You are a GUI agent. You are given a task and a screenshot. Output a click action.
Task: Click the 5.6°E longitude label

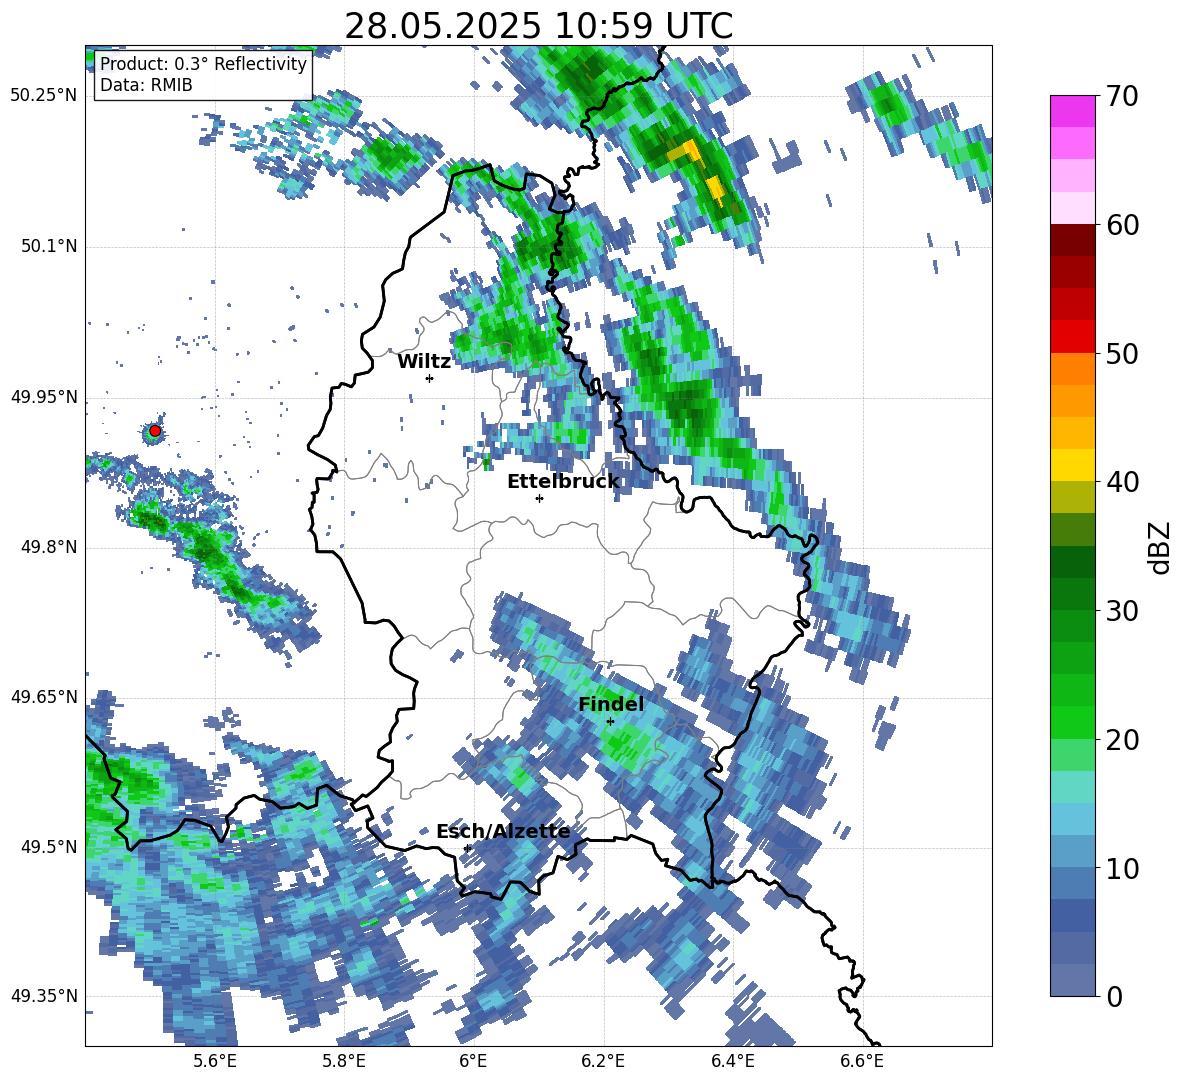[214, 1061]
